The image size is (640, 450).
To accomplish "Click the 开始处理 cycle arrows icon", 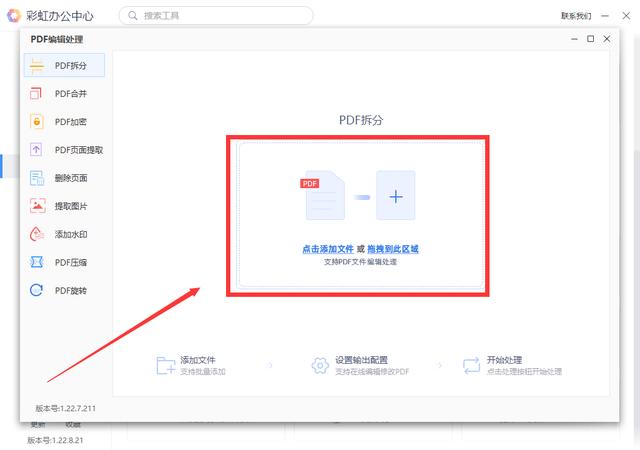I will pyautogui.click(x=471, y=365).
